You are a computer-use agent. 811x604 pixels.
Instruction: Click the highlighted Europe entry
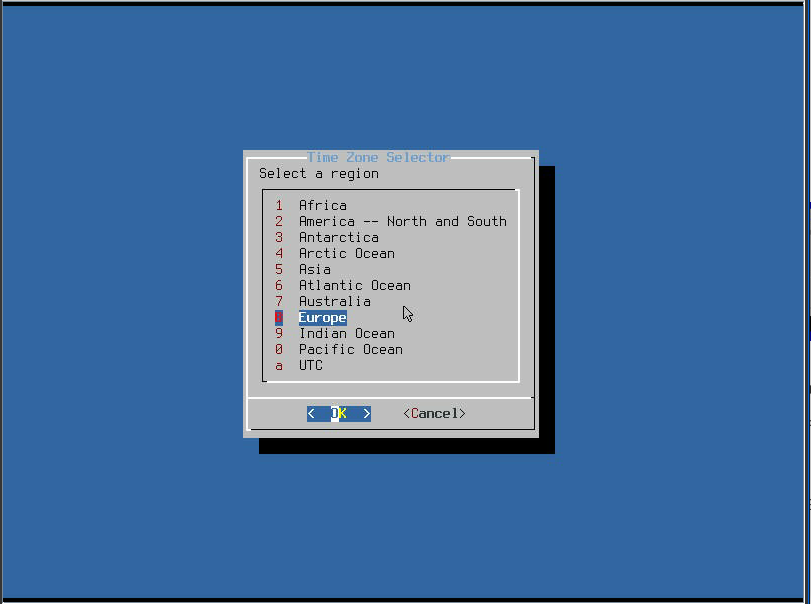[x=323, y=318]
